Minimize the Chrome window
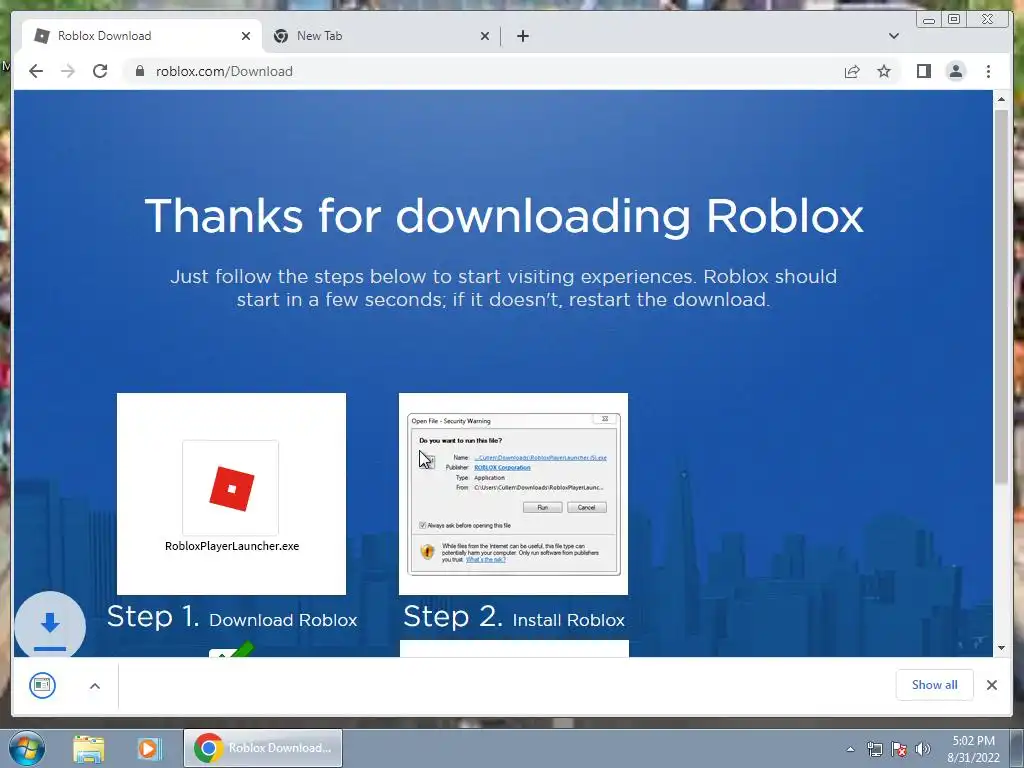Image resolution: width=1024 pixels, height=768 pixels. (929, 20)
